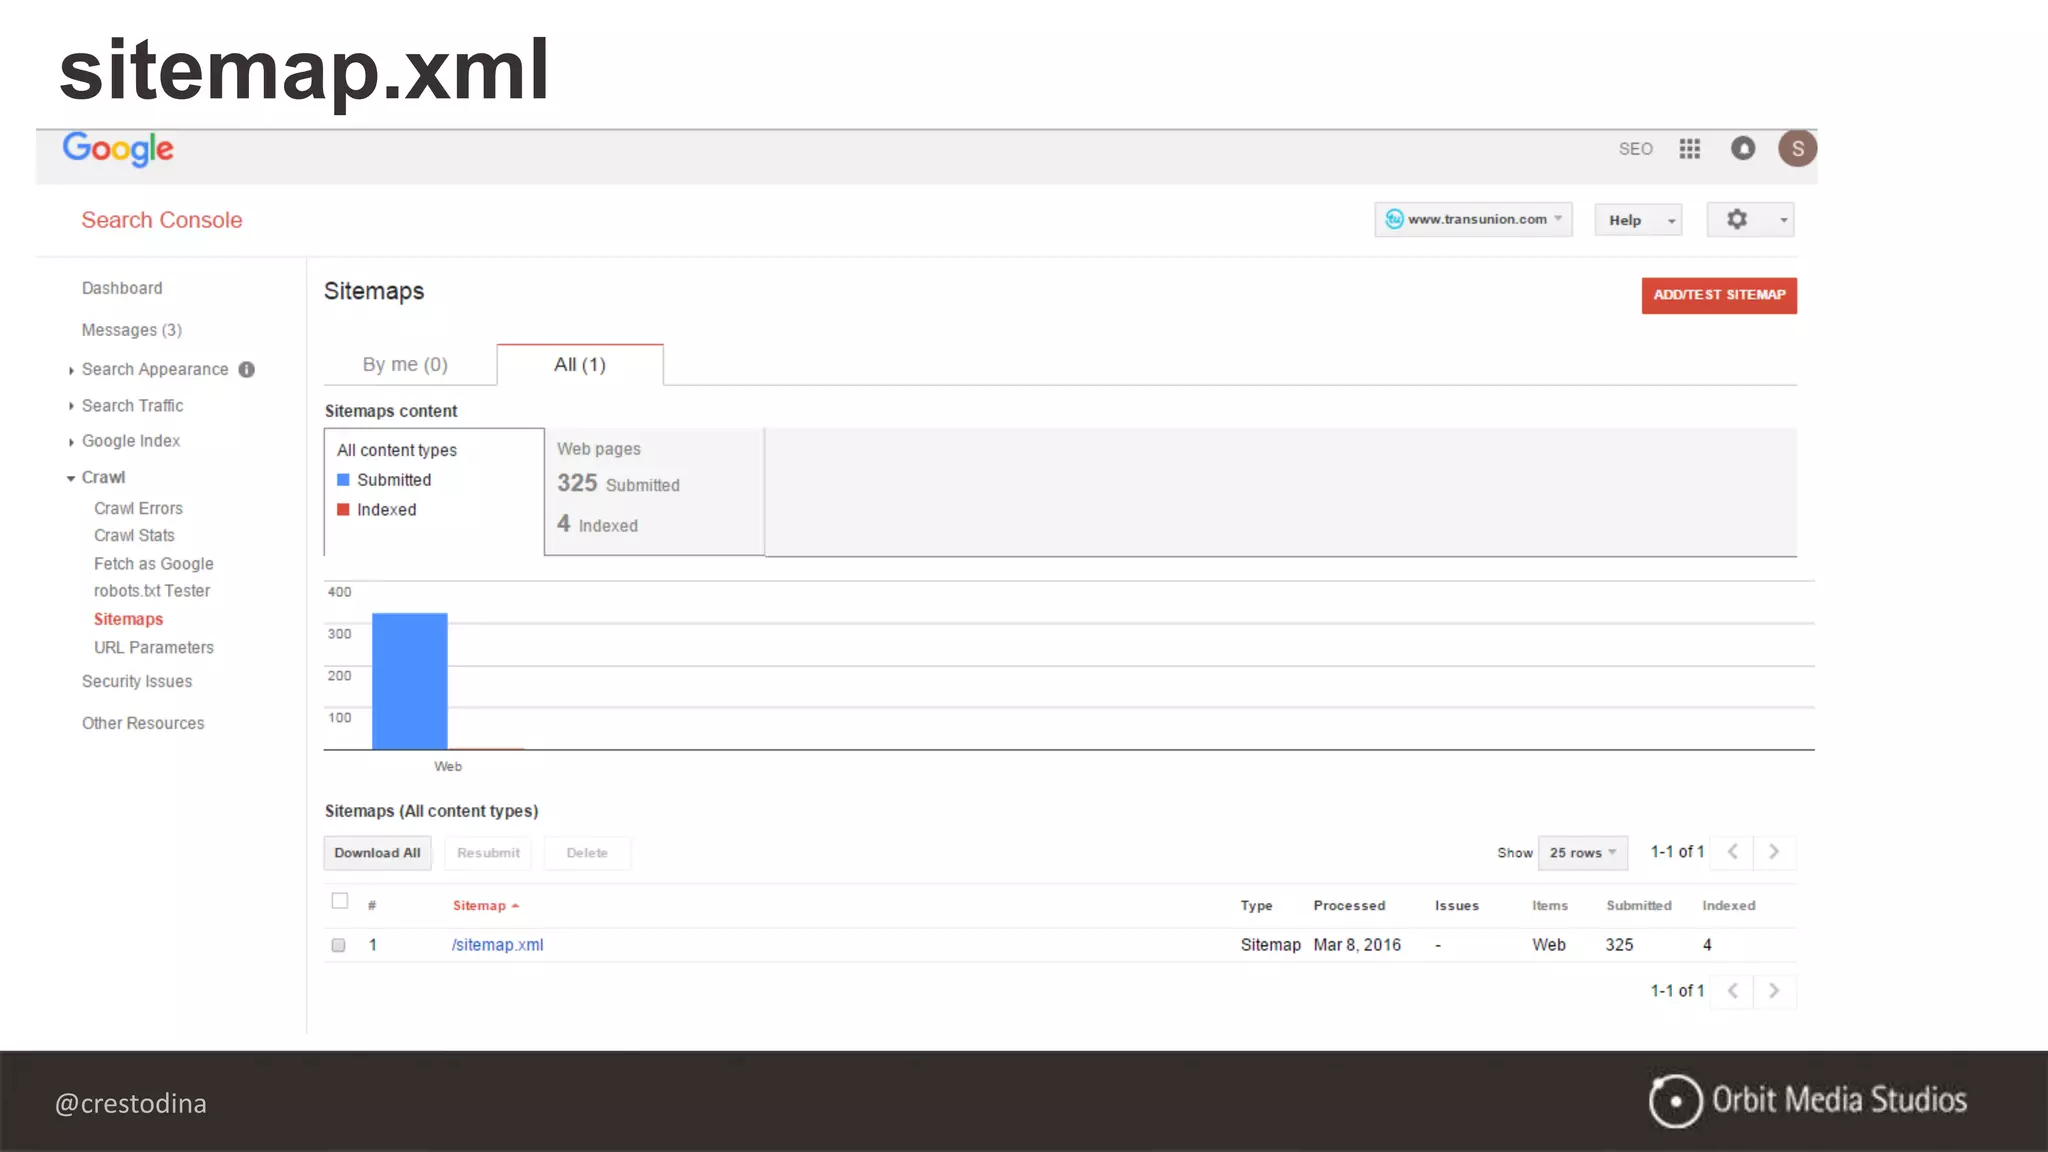Screen dimensions: 2048x1152
Task: Click the red Indexed legend swatch
Action: pos(343,510)
